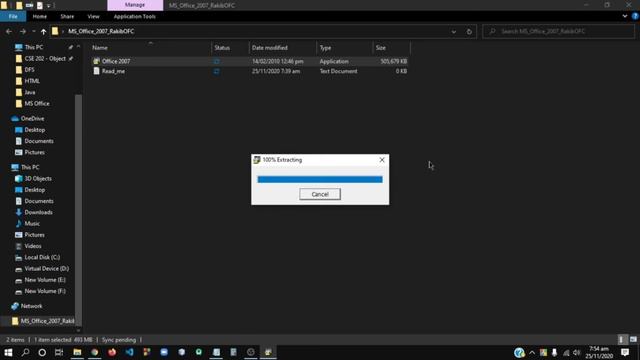
Task: Open the volume control tray icon
Action: 576,353
